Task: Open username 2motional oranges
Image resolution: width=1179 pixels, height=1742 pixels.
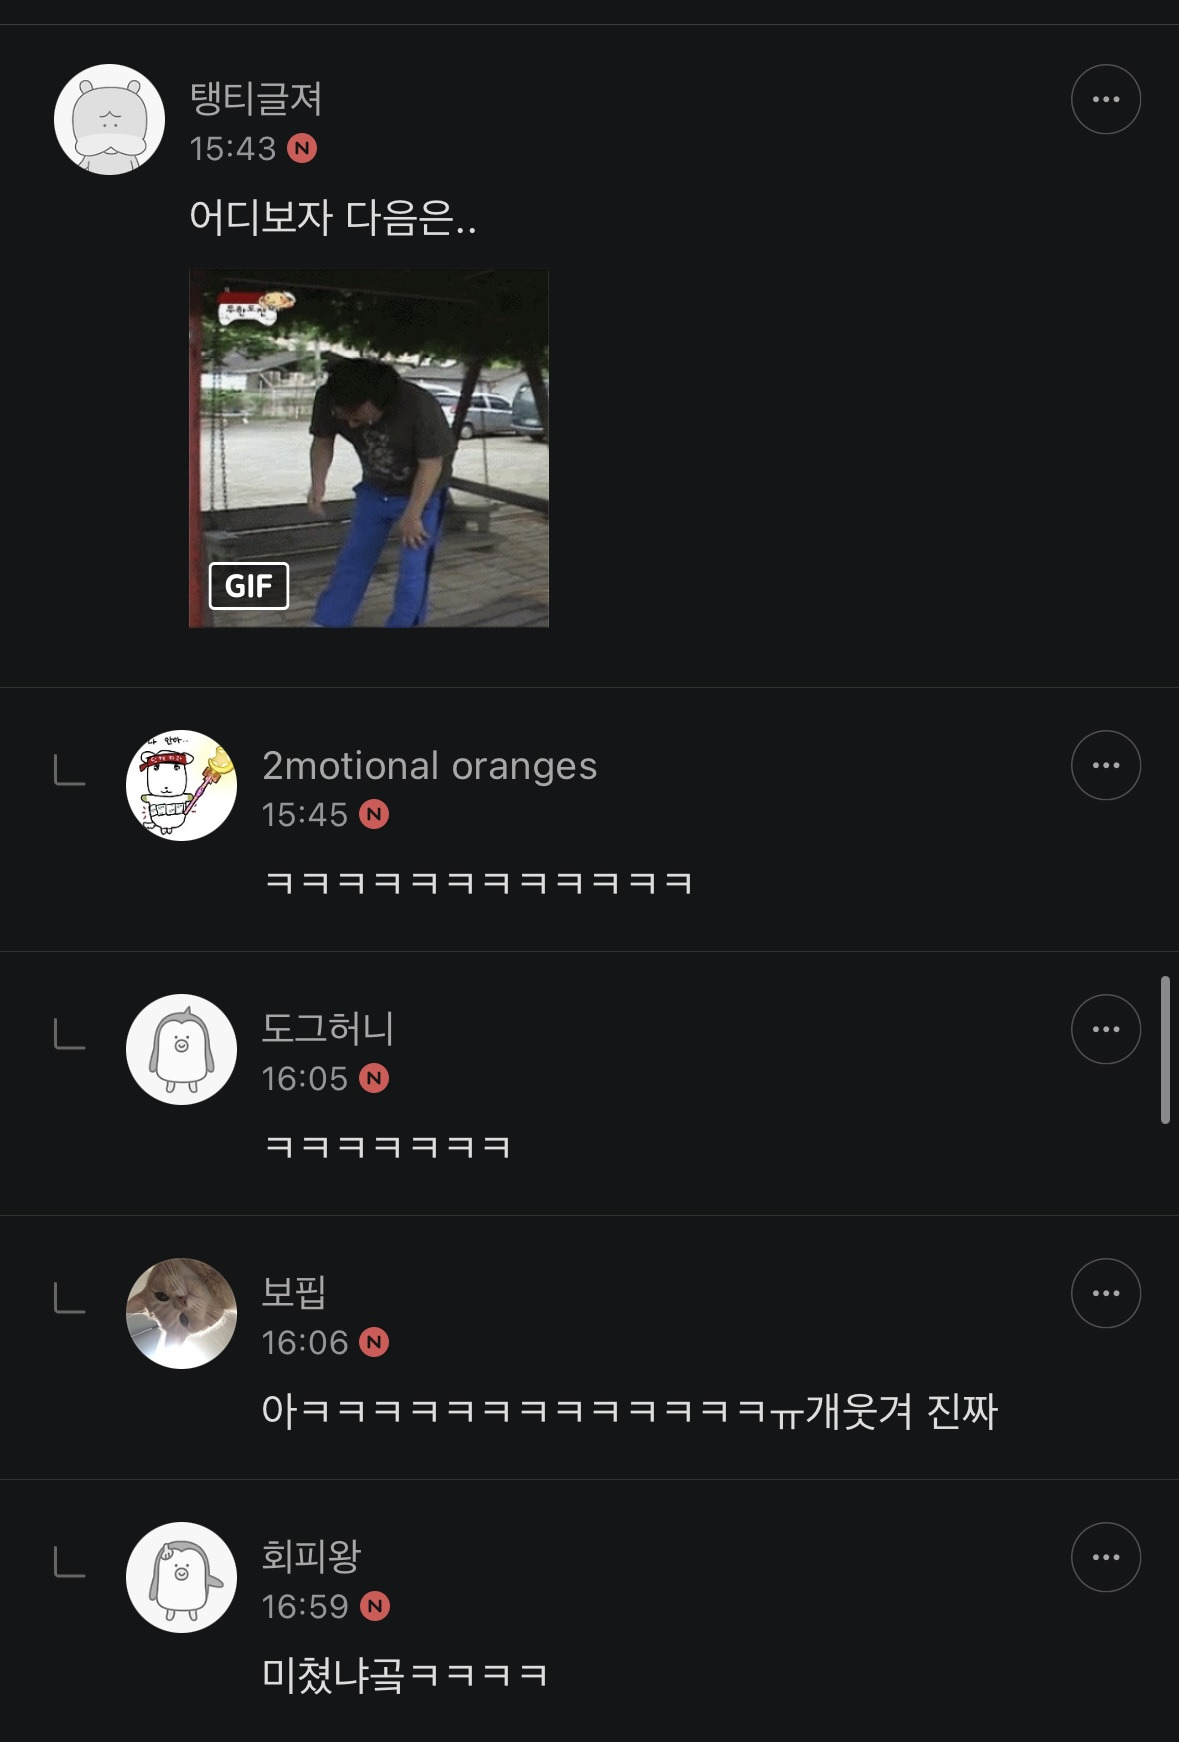Action: pos(429,766)
